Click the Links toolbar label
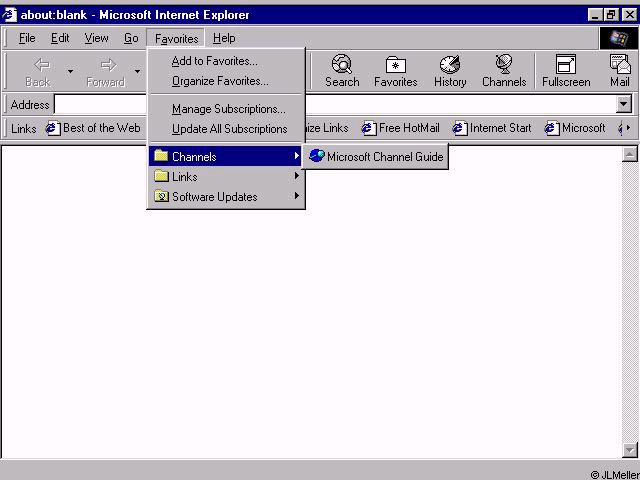 24,129
